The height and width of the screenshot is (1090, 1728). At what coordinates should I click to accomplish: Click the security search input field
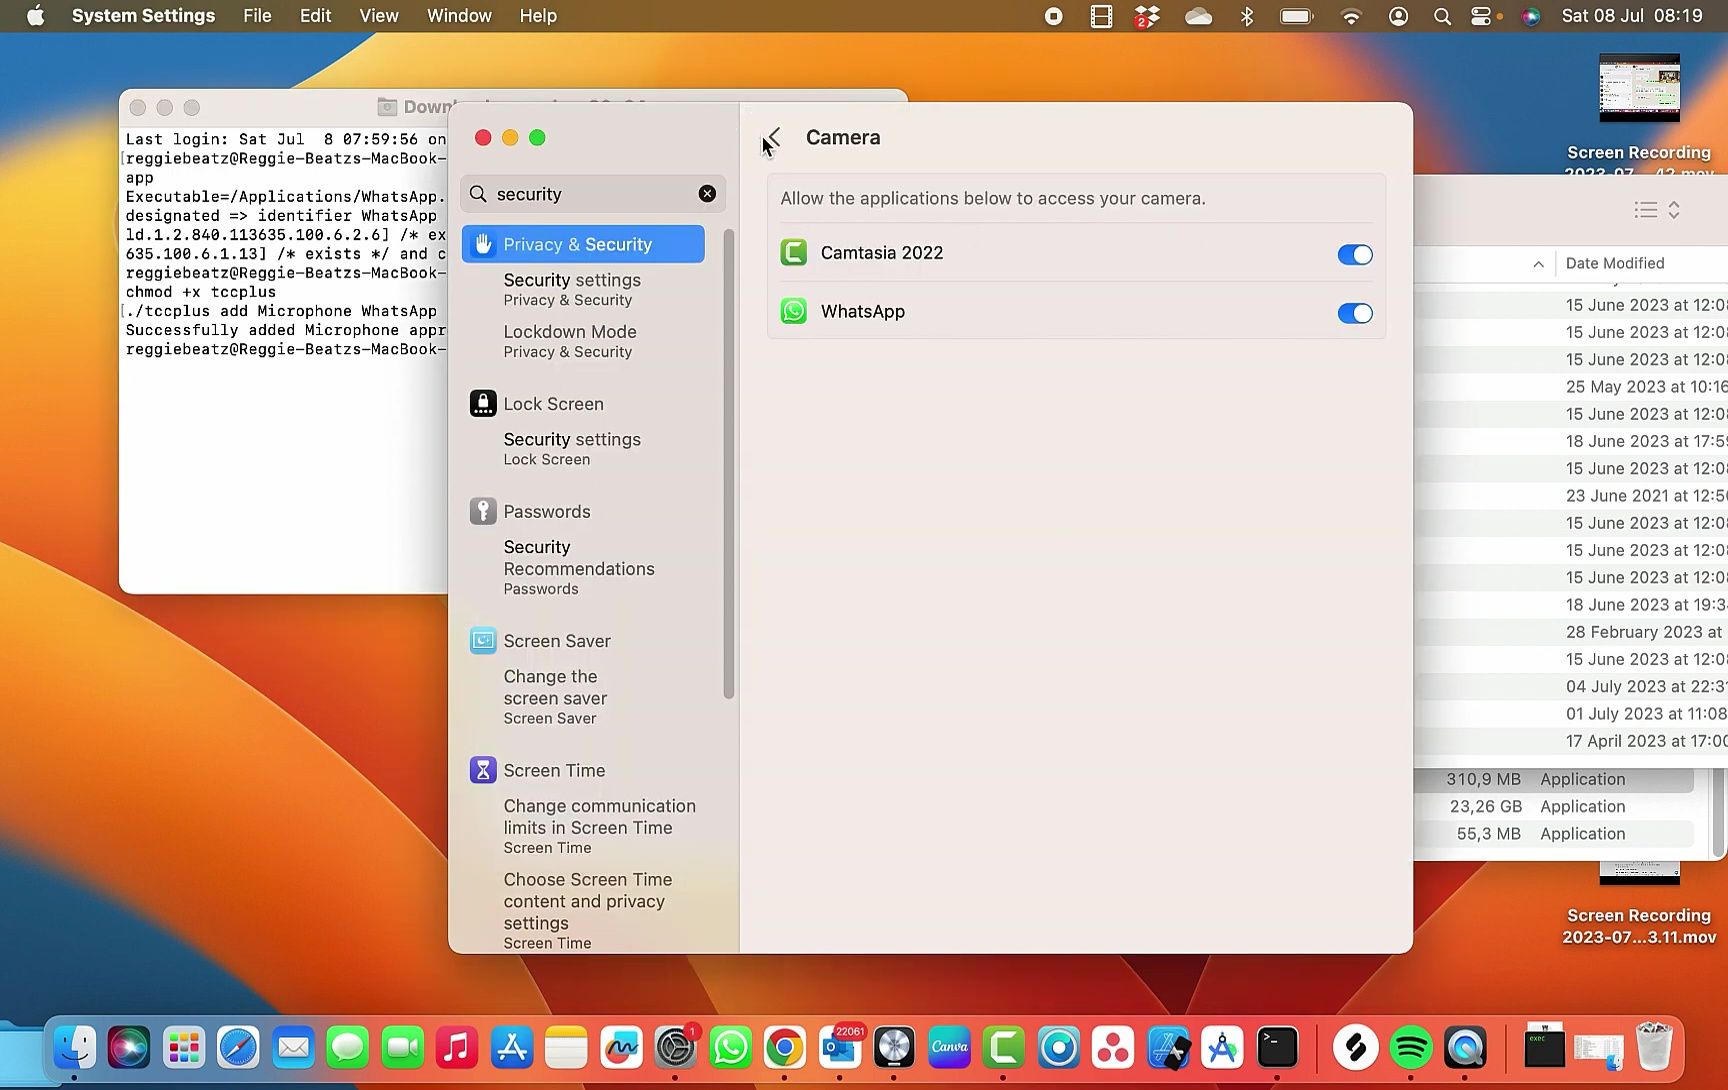[593, 194]
